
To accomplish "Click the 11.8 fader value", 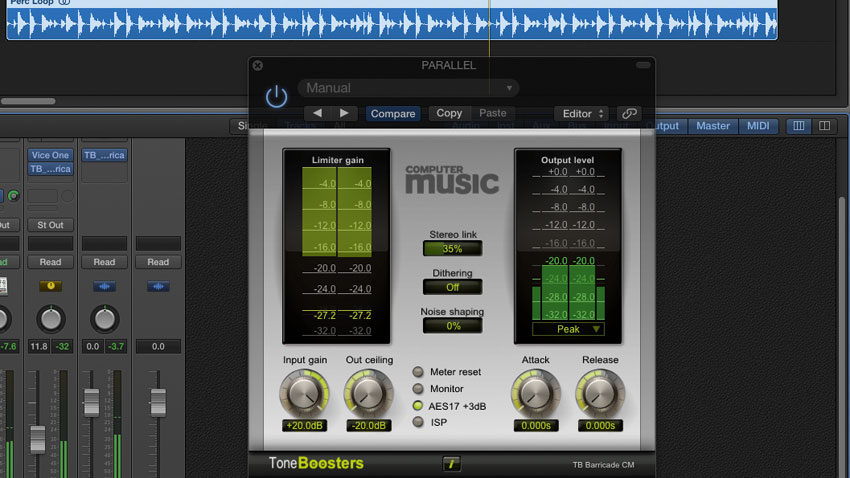I will coord(38,346).
